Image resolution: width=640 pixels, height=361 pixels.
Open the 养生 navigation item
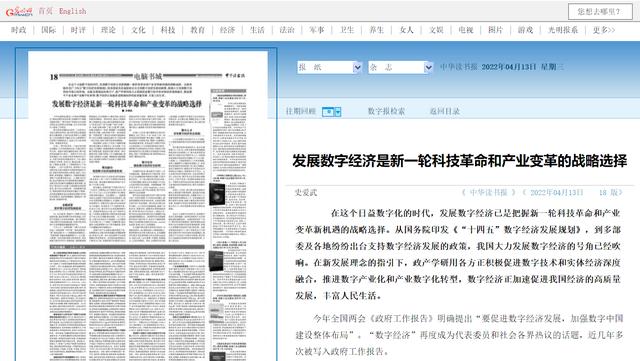click(x=376, y=30)
